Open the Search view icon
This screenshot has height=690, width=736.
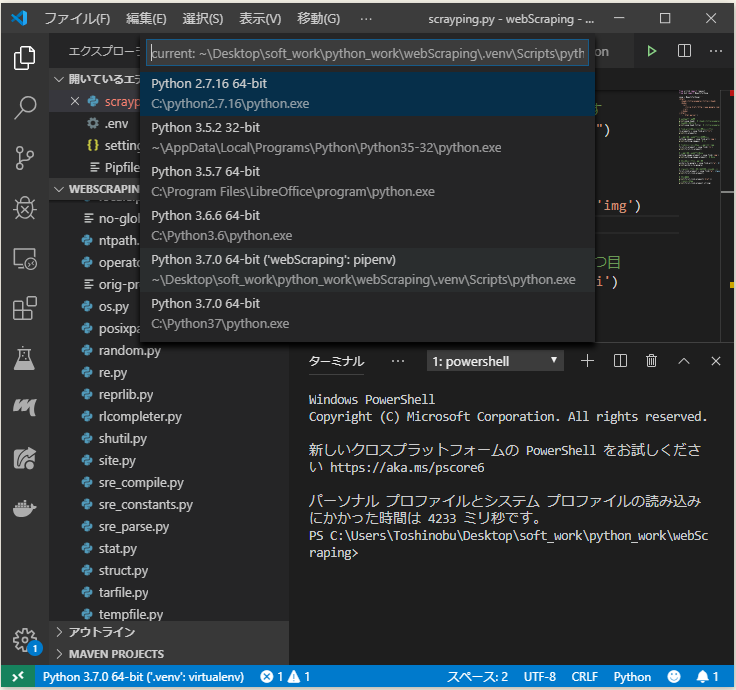coord(24,107)
